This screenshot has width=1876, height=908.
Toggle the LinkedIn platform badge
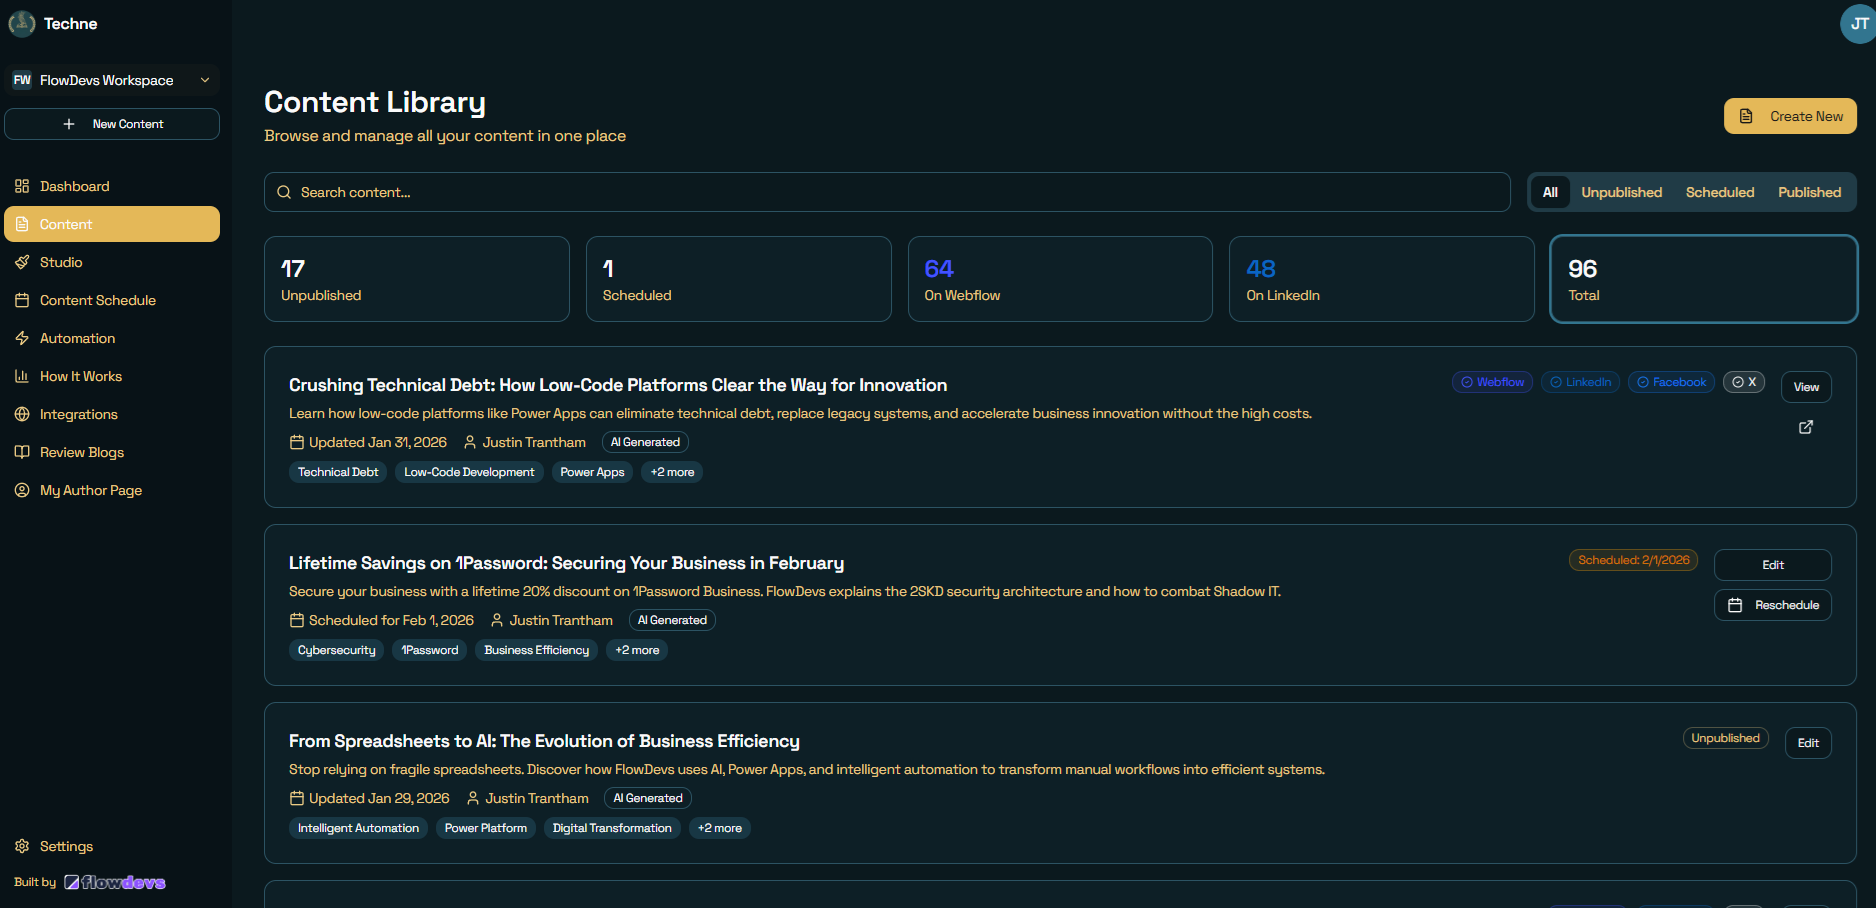(1580, 382)
